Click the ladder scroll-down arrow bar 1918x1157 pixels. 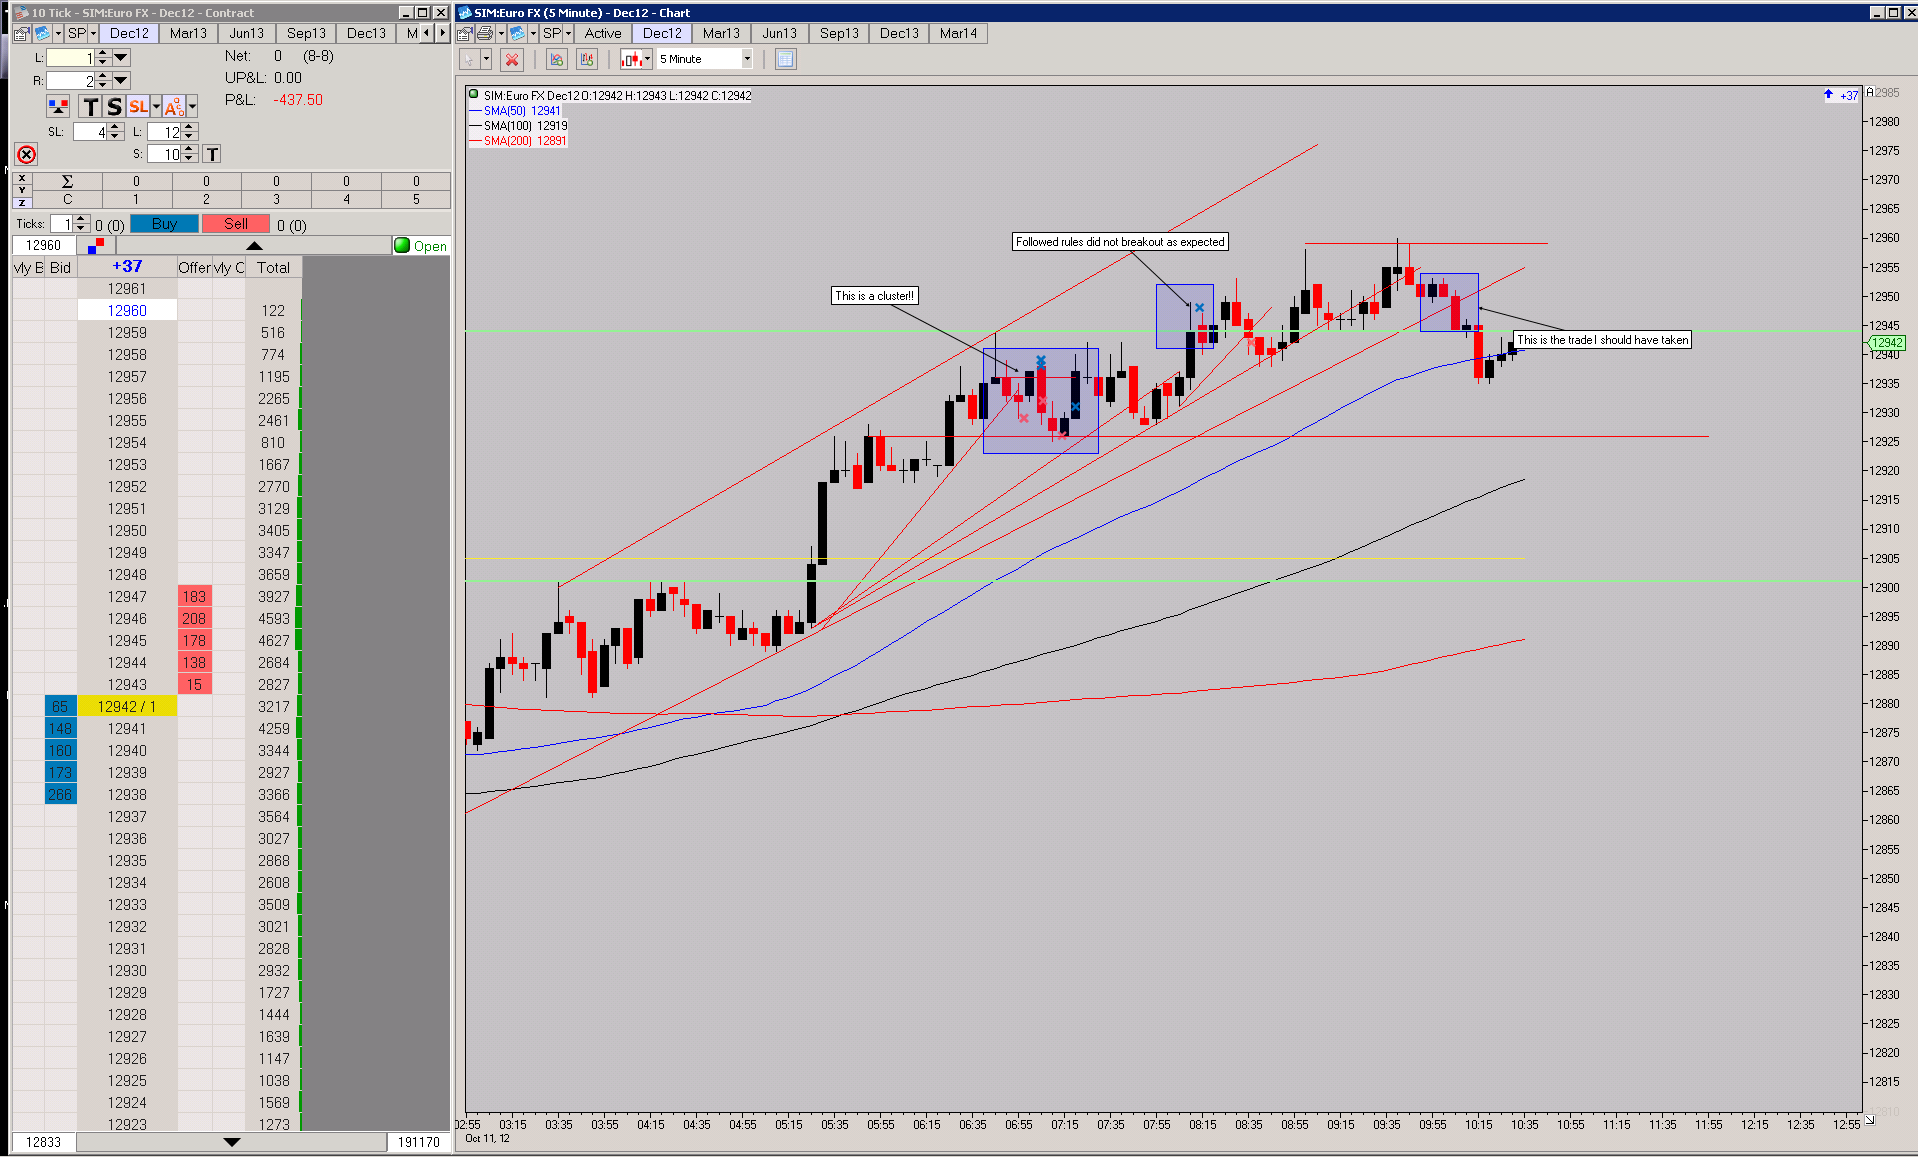click(x=232, y=1142)
